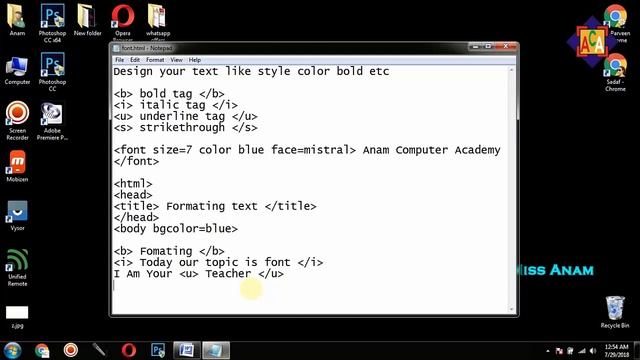Click the '<i> italic tag </i>' line
Image resolution: width=640 pixels, height=360 pixels.
(x=176, y=105)
